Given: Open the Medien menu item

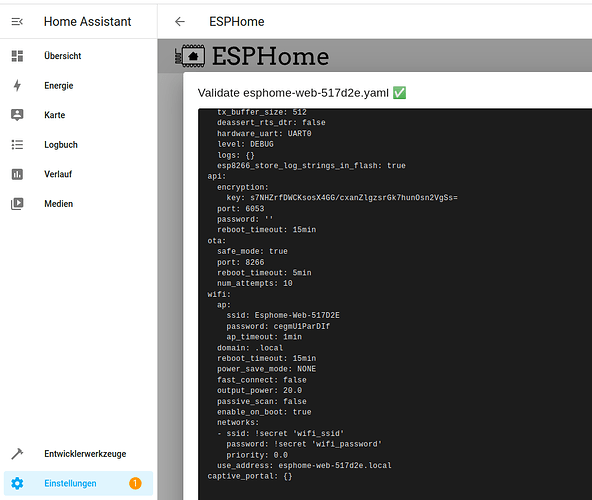Looking at the screenshot, I should coord(79,204).
